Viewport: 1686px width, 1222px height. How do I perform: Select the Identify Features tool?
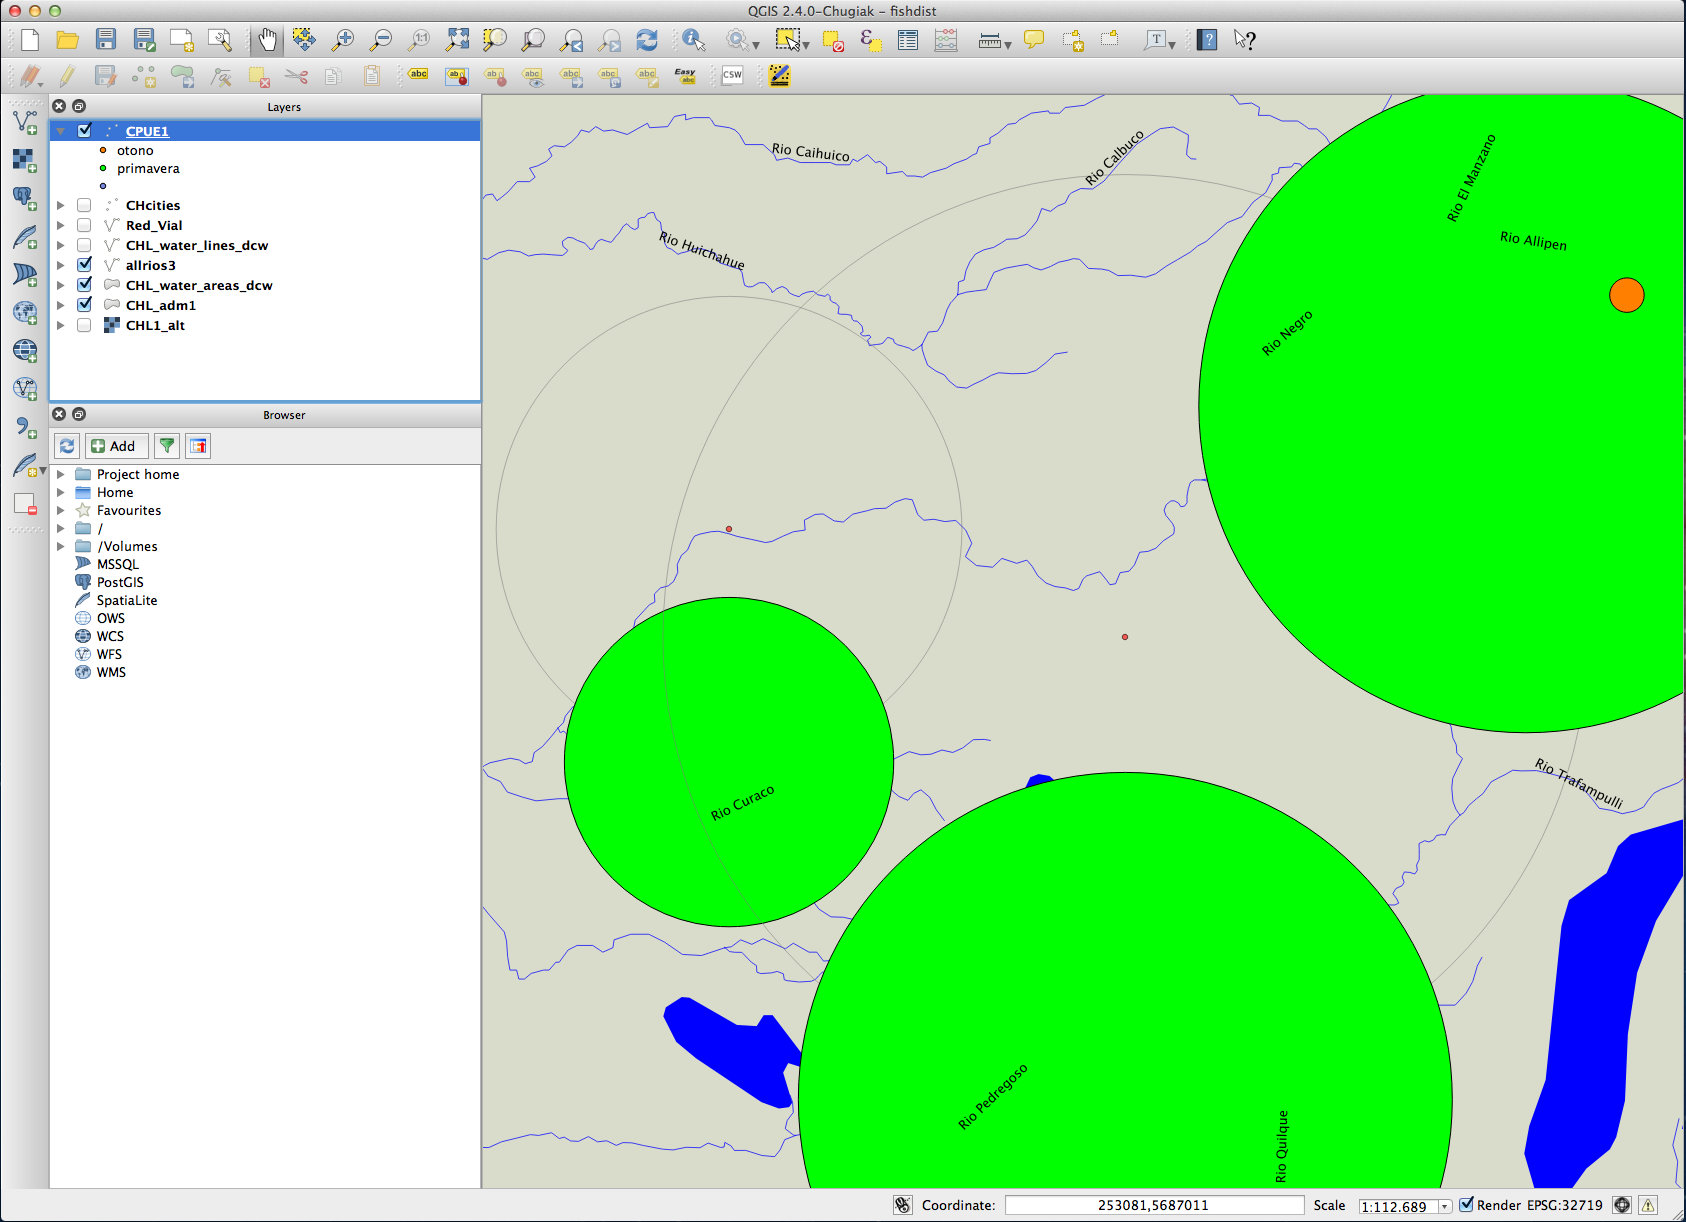click(x=694, y=40)
